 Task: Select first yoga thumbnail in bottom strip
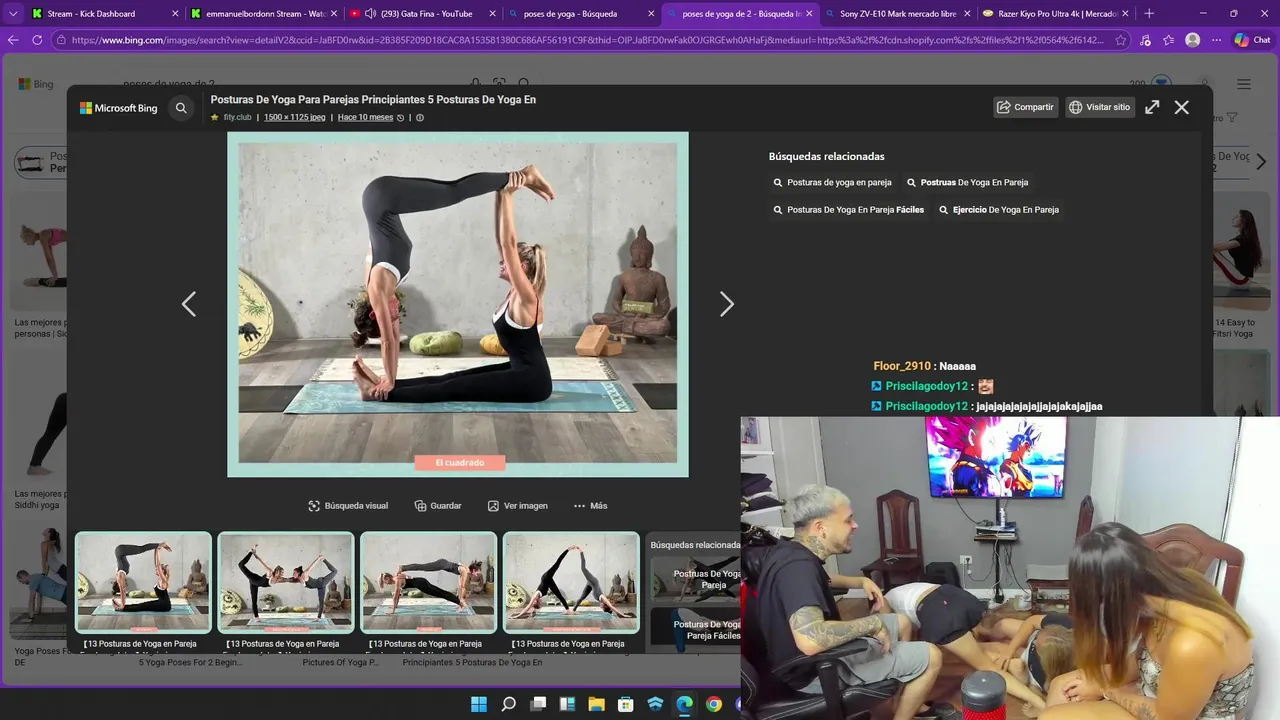pos(143,582)
